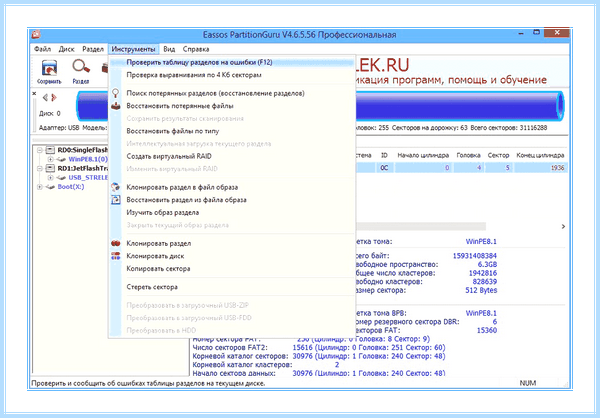The height and width of the screenshot is (418, 600).
Task: Click the Начало цилиндра column header
Action: pos(423,155)
